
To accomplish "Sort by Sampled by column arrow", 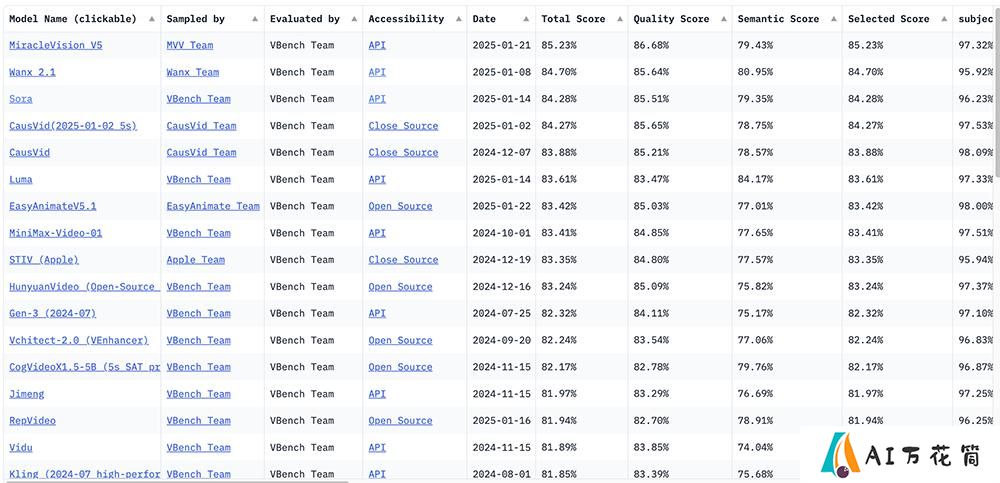I will coord(254,19).
